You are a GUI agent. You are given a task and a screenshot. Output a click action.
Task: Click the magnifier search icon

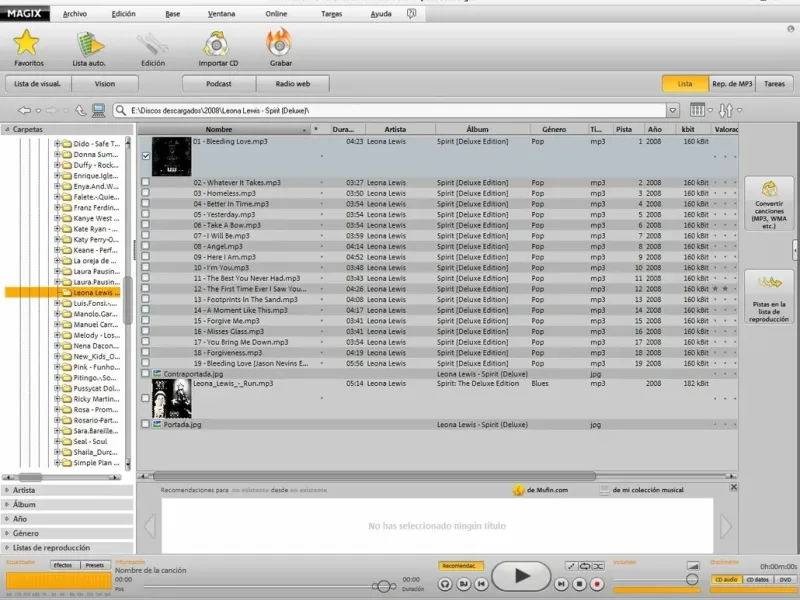(x=120, y=110)
